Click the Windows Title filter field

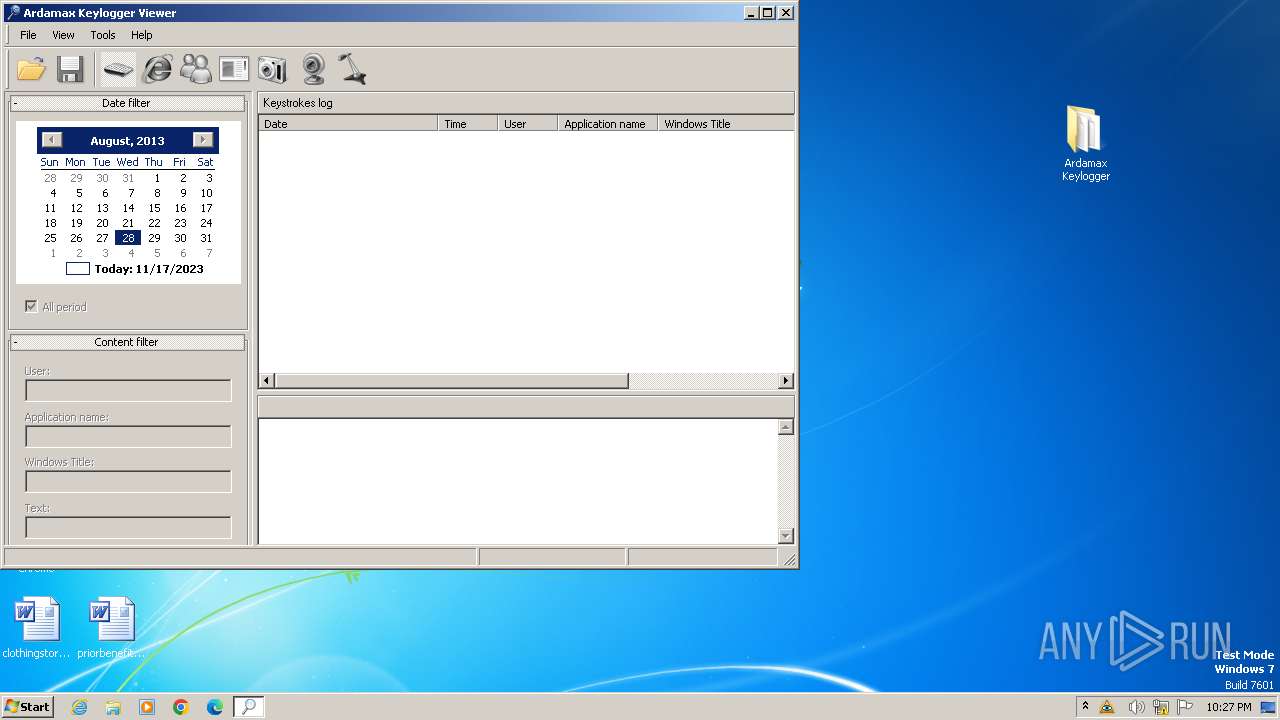pyautogui.click(x=128, y=482)
